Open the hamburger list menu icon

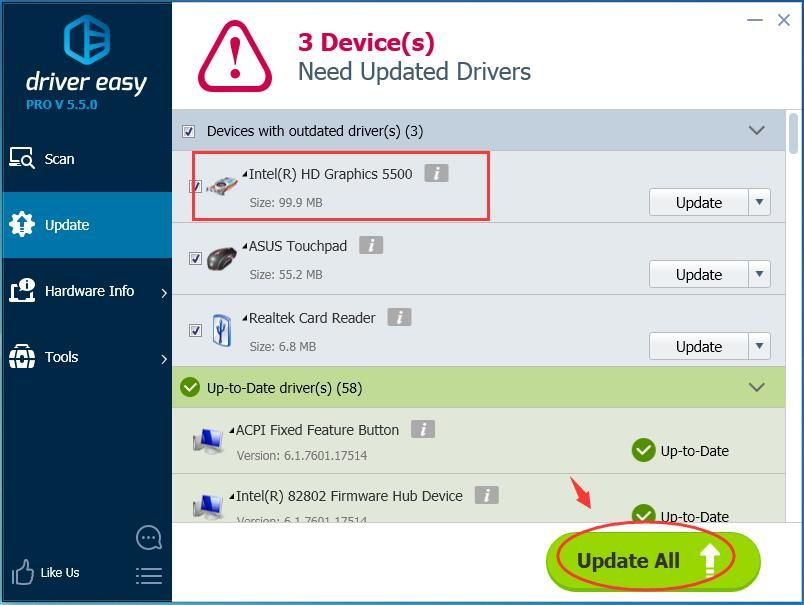coord(148,575)
